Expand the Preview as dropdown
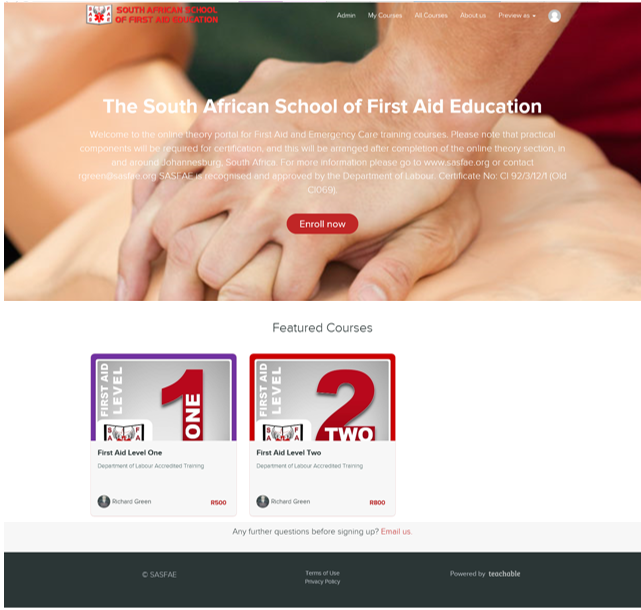641x610 pixels. (x=517, y=16)
